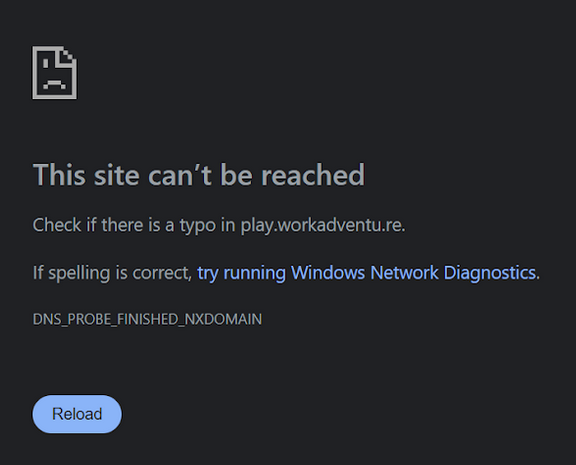Click the sad page error icon
The height and width of the screenshot is (465, 576).
pos(55,72)
